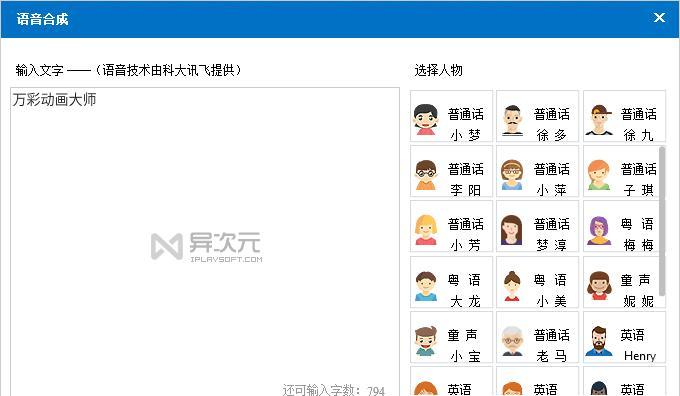Click the 语音合成 title text
The image size is (680, 396).
(x=42, y=19)
